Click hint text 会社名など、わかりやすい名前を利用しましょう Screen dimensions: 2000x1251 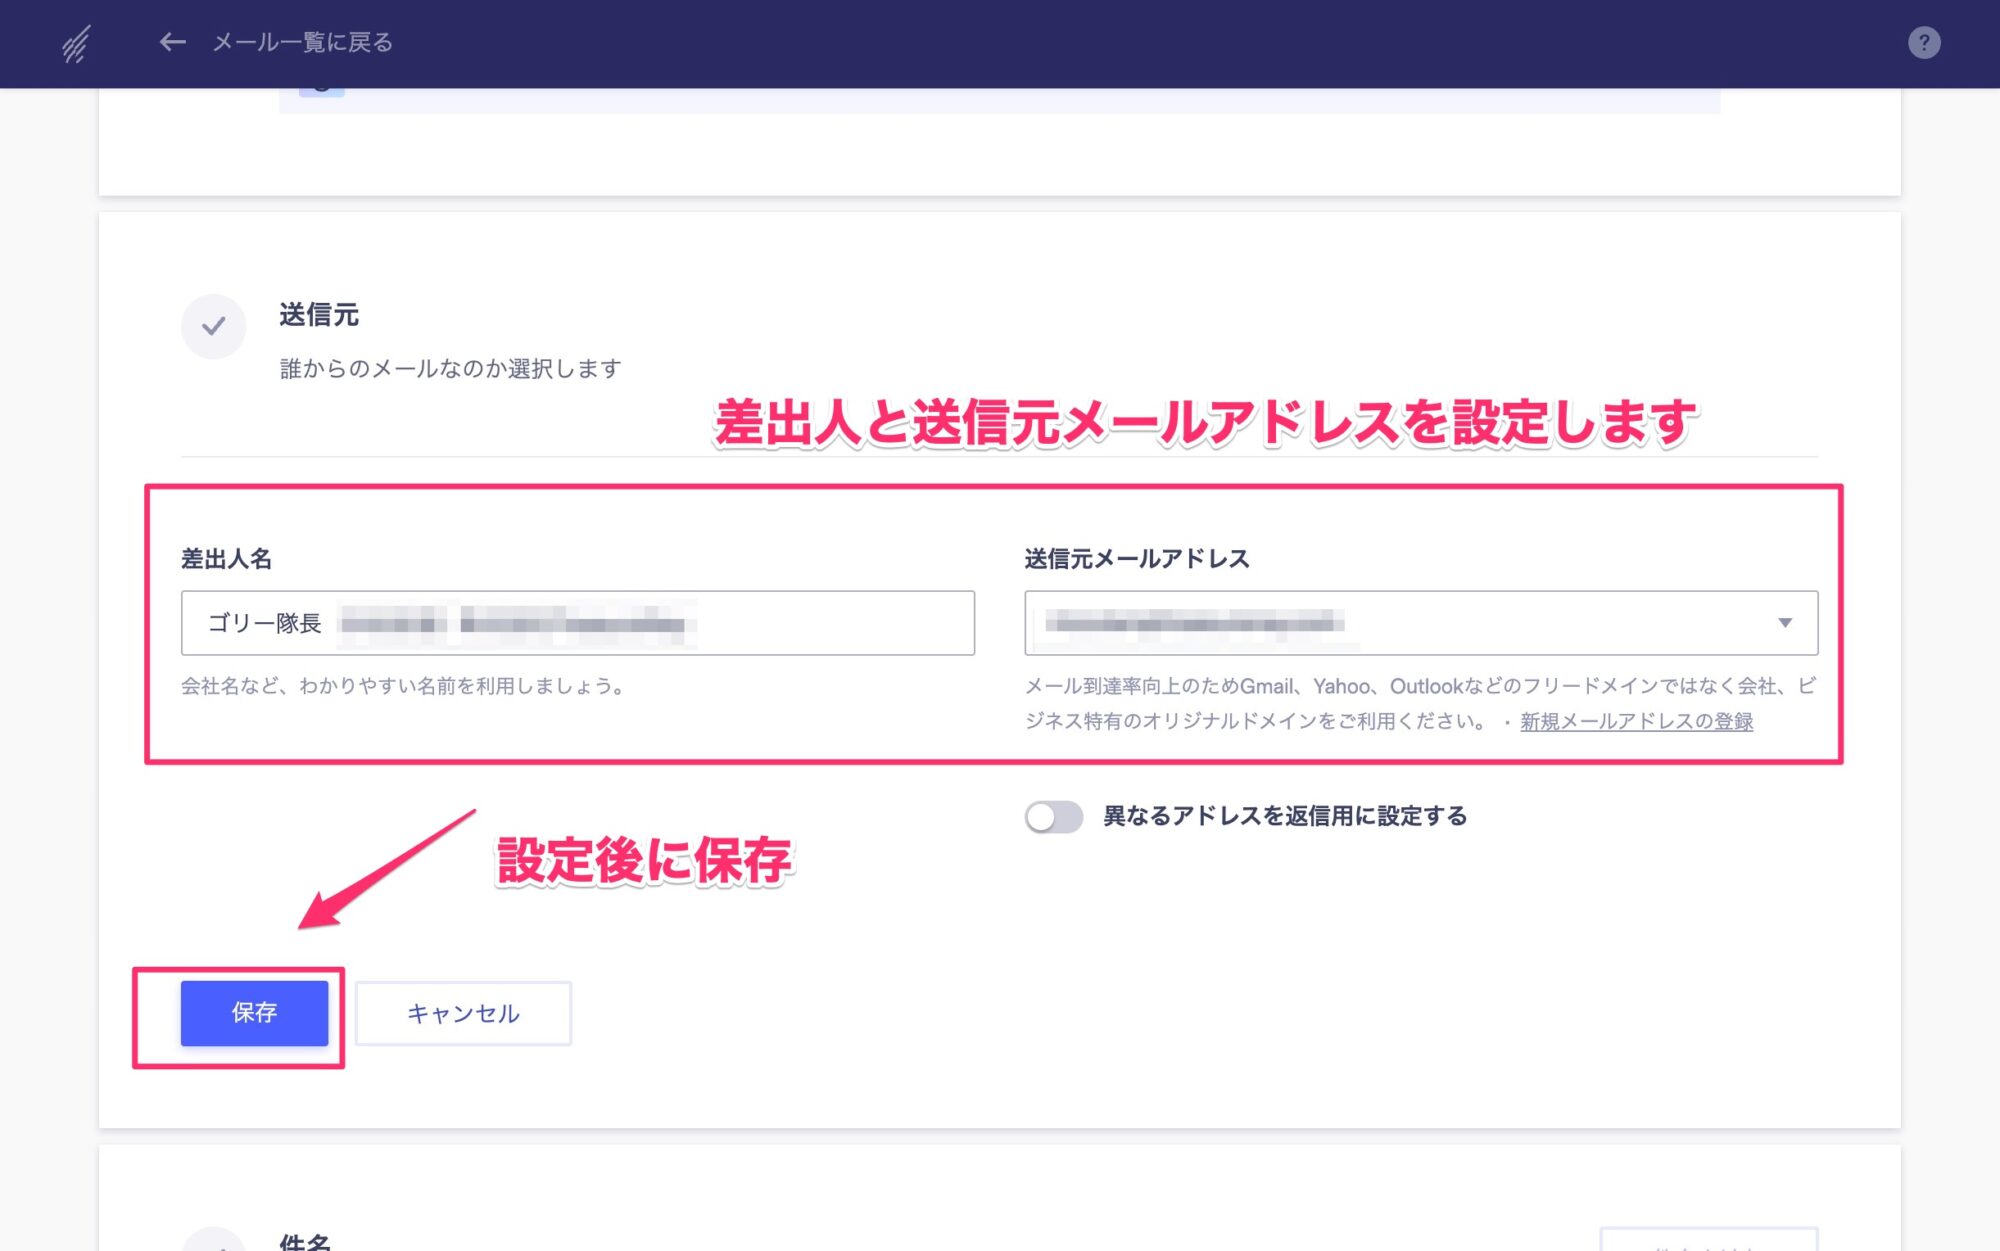click(404, 686)
